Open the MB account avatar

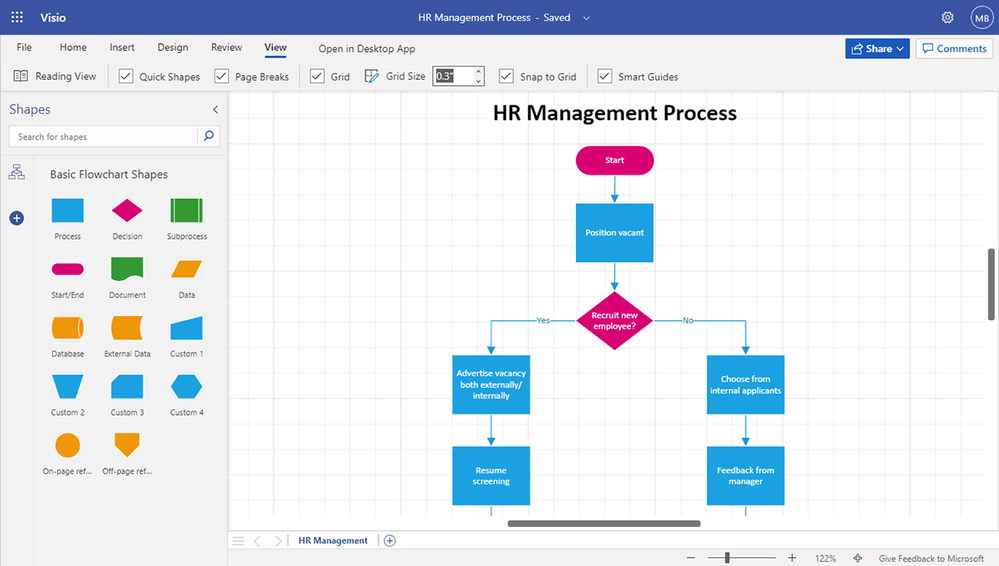(x=982, y=18)
